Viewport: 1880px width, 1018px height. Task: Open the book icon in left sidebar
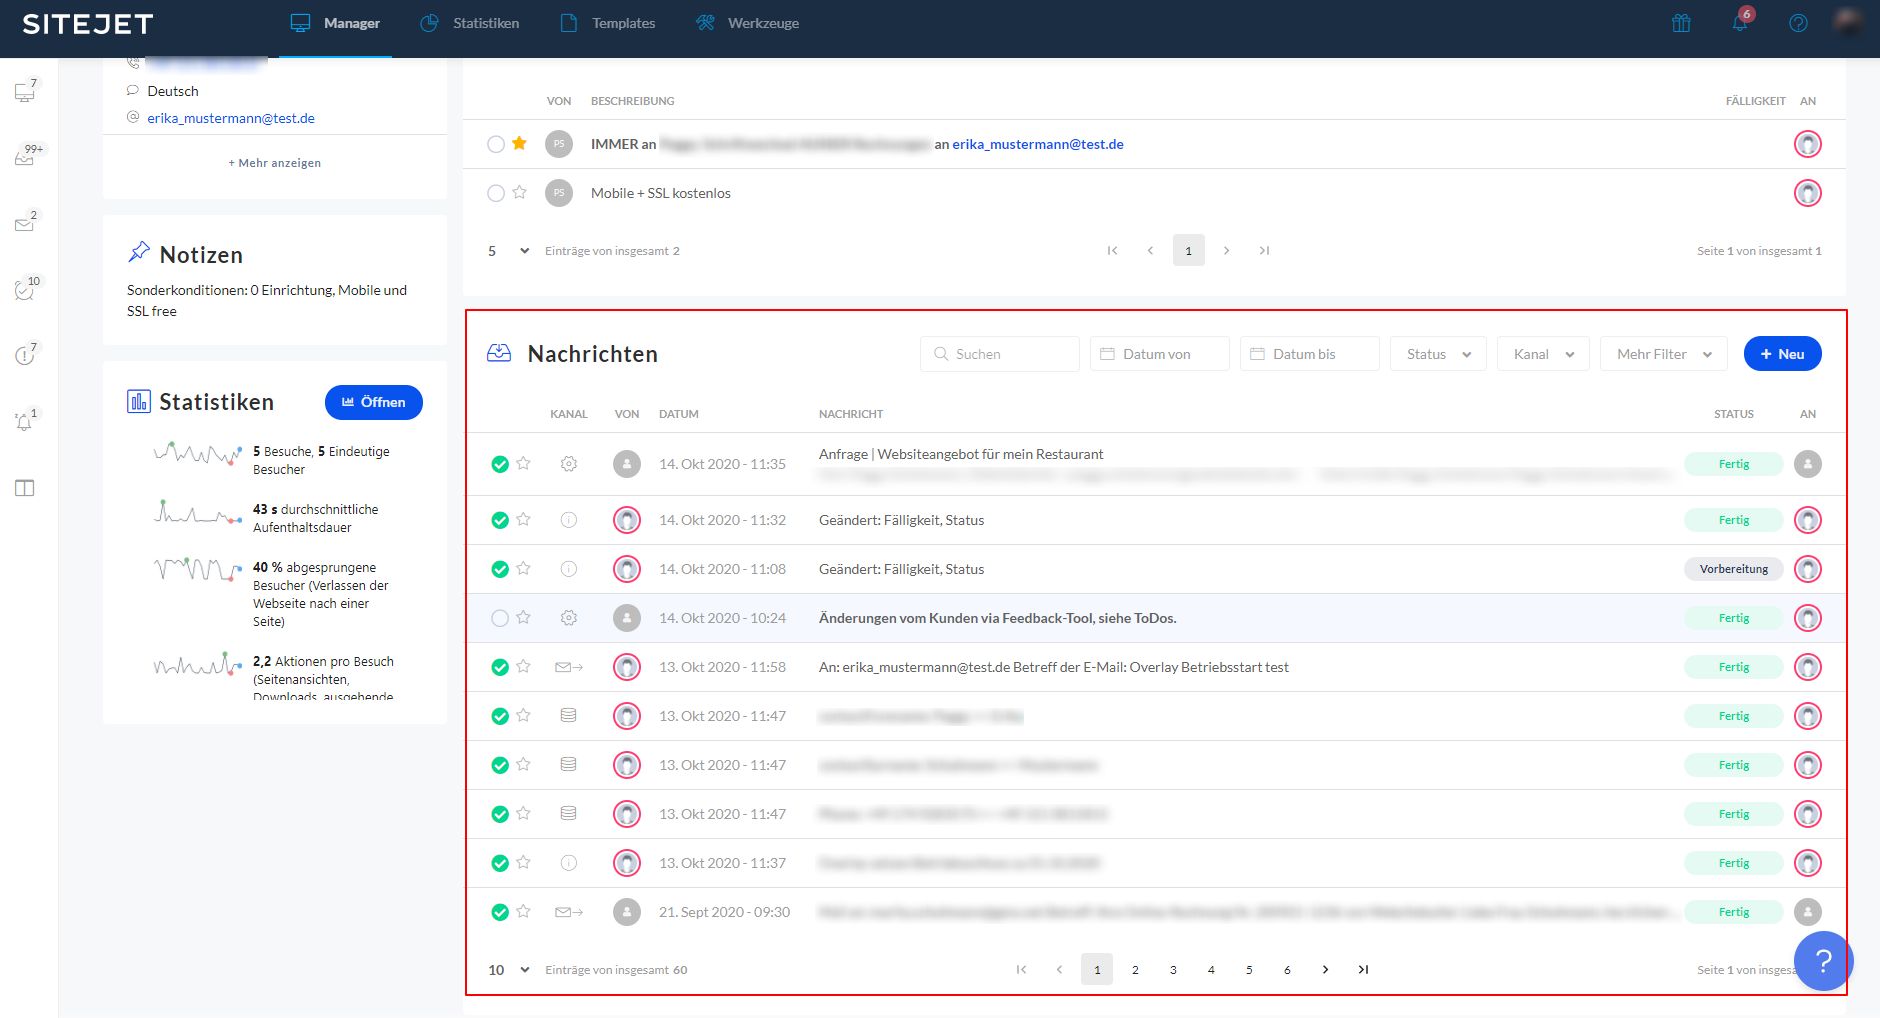point(25,488)
